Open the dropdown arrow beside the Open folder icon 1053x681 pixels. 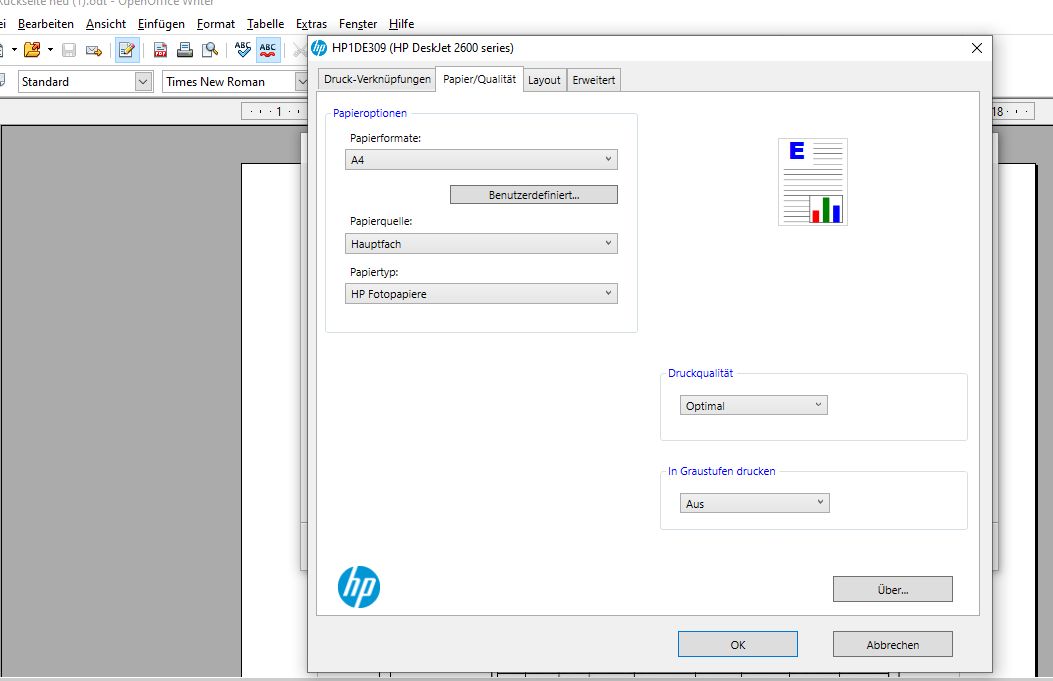point(50,50)
